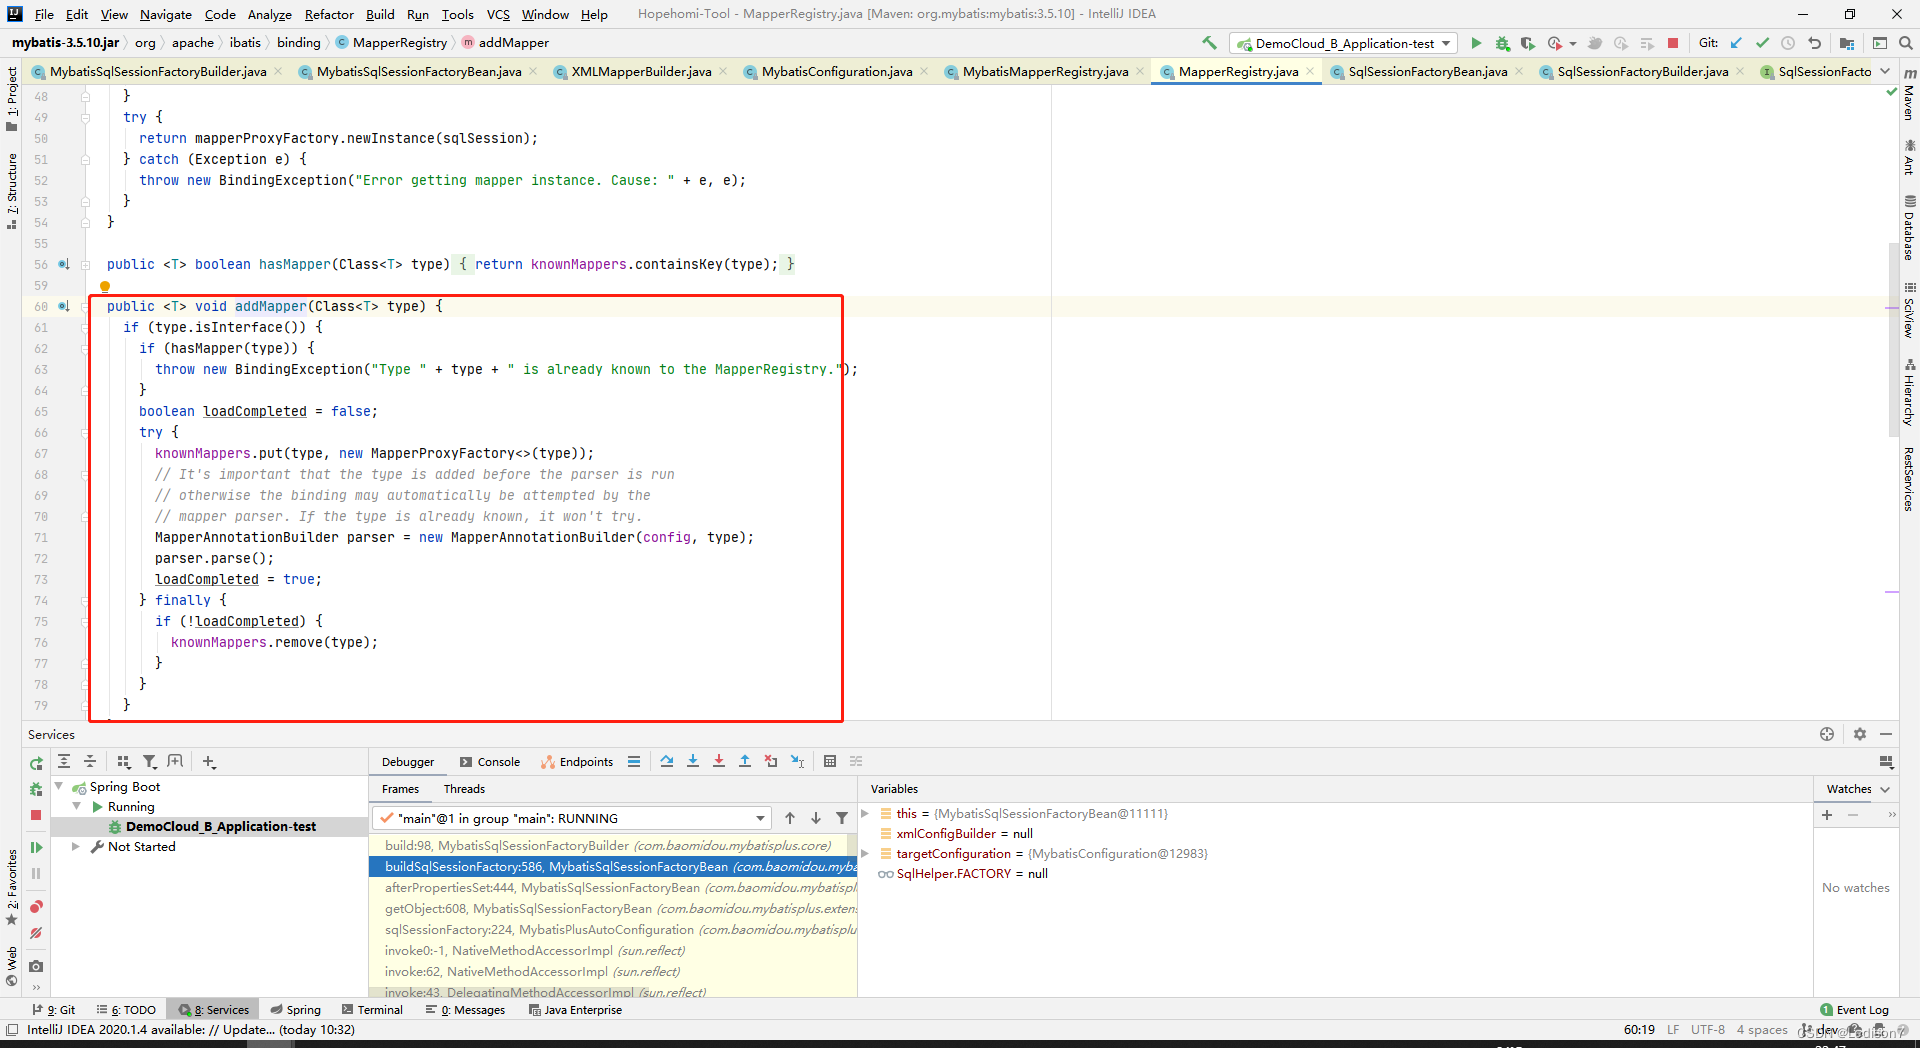Click Search Everywhere magnifier icon

click(x=1906, y=43)
